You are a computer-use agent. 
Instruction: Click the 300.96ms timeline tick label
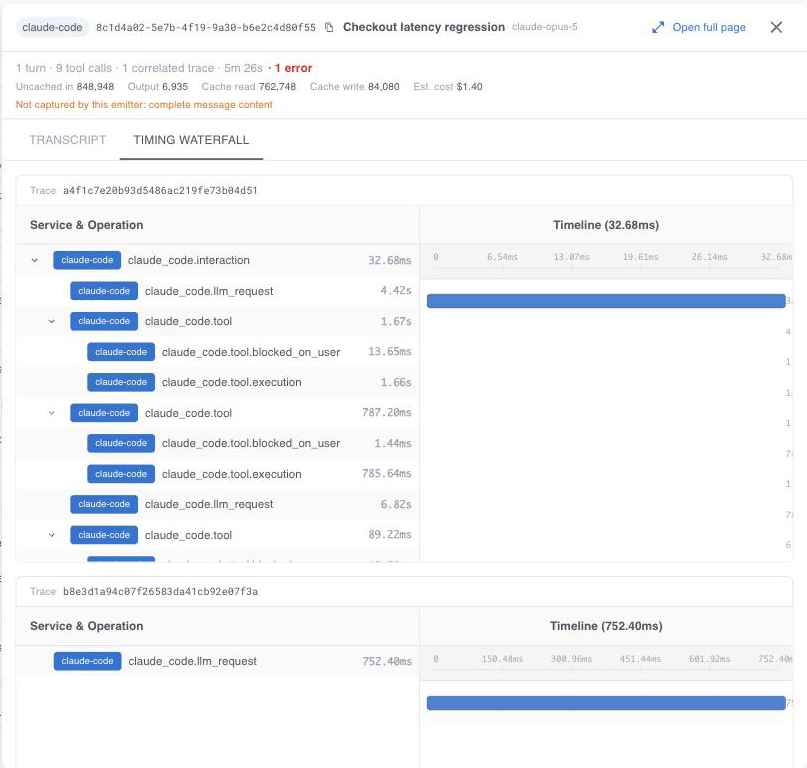(x=571, y=659)
